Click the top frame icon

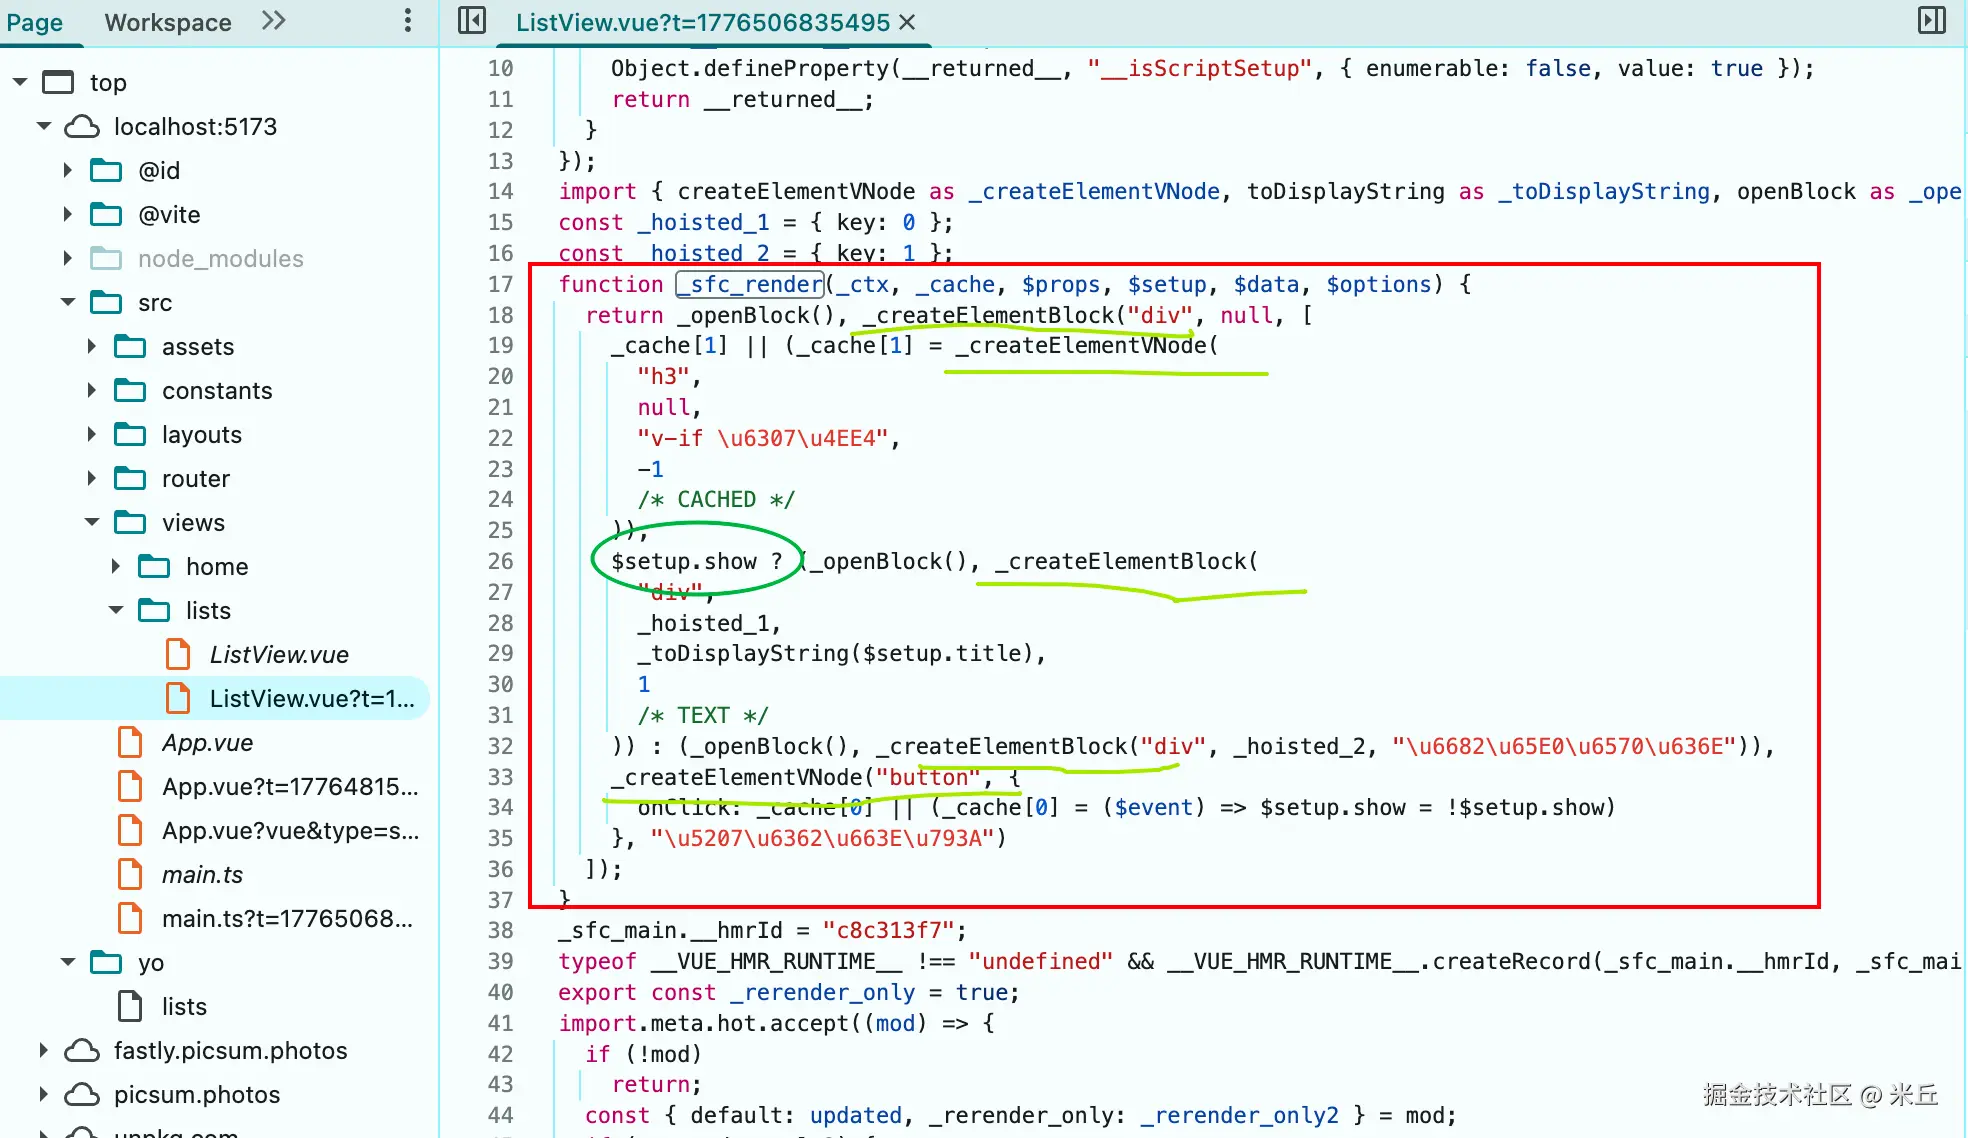[x=58, y=83]
